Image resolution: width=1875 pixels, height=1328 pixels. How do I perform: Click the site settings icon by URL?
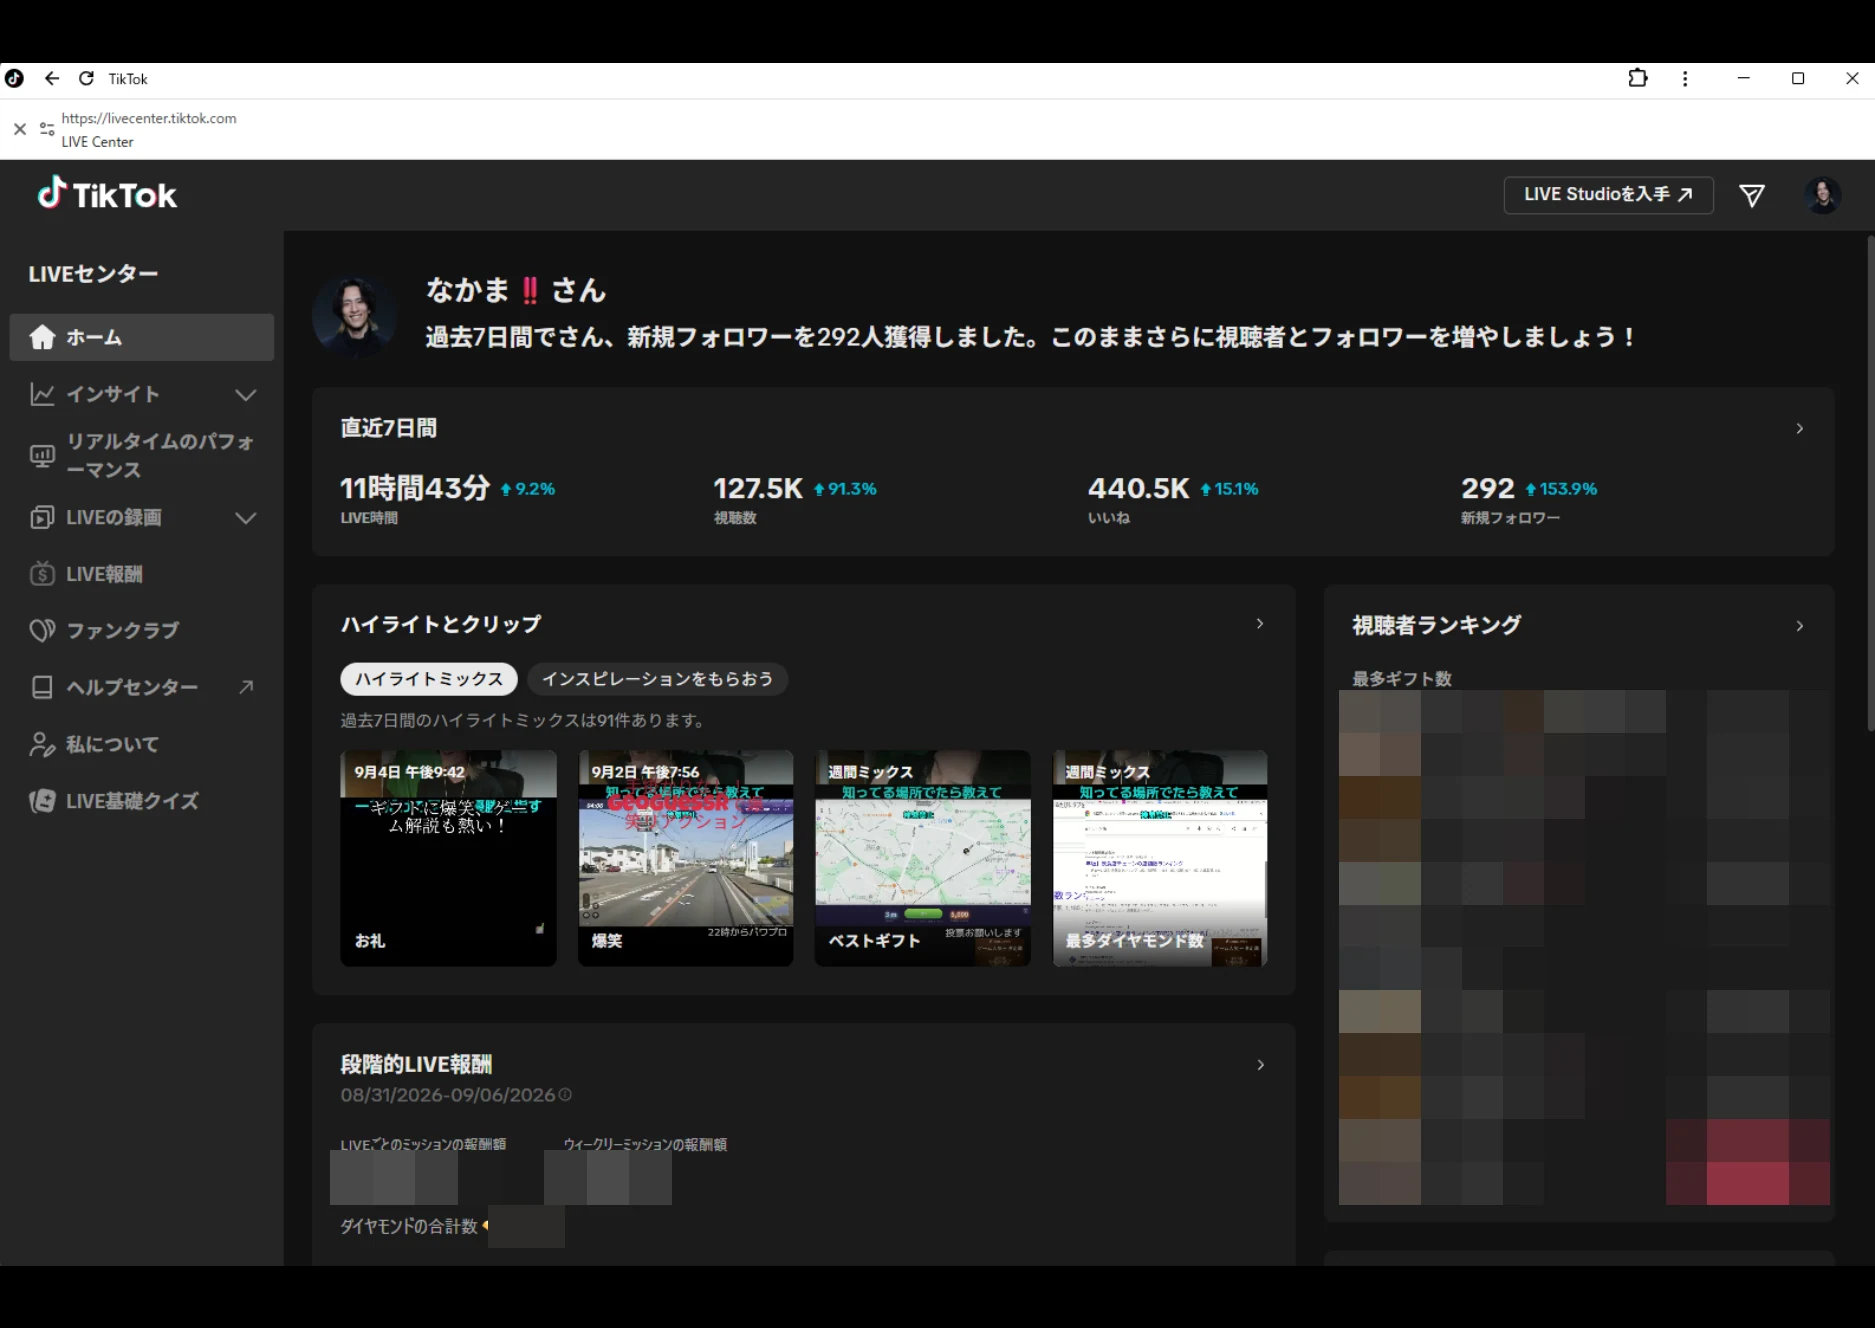pyautogui.click(x=46, y=129)
